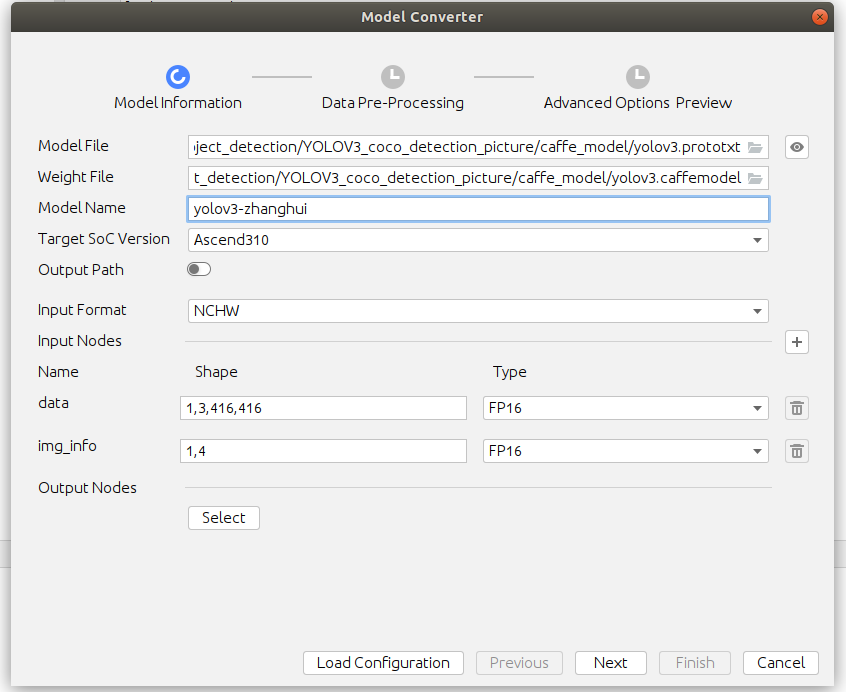Click the Model Information step icon

(178, 77)
